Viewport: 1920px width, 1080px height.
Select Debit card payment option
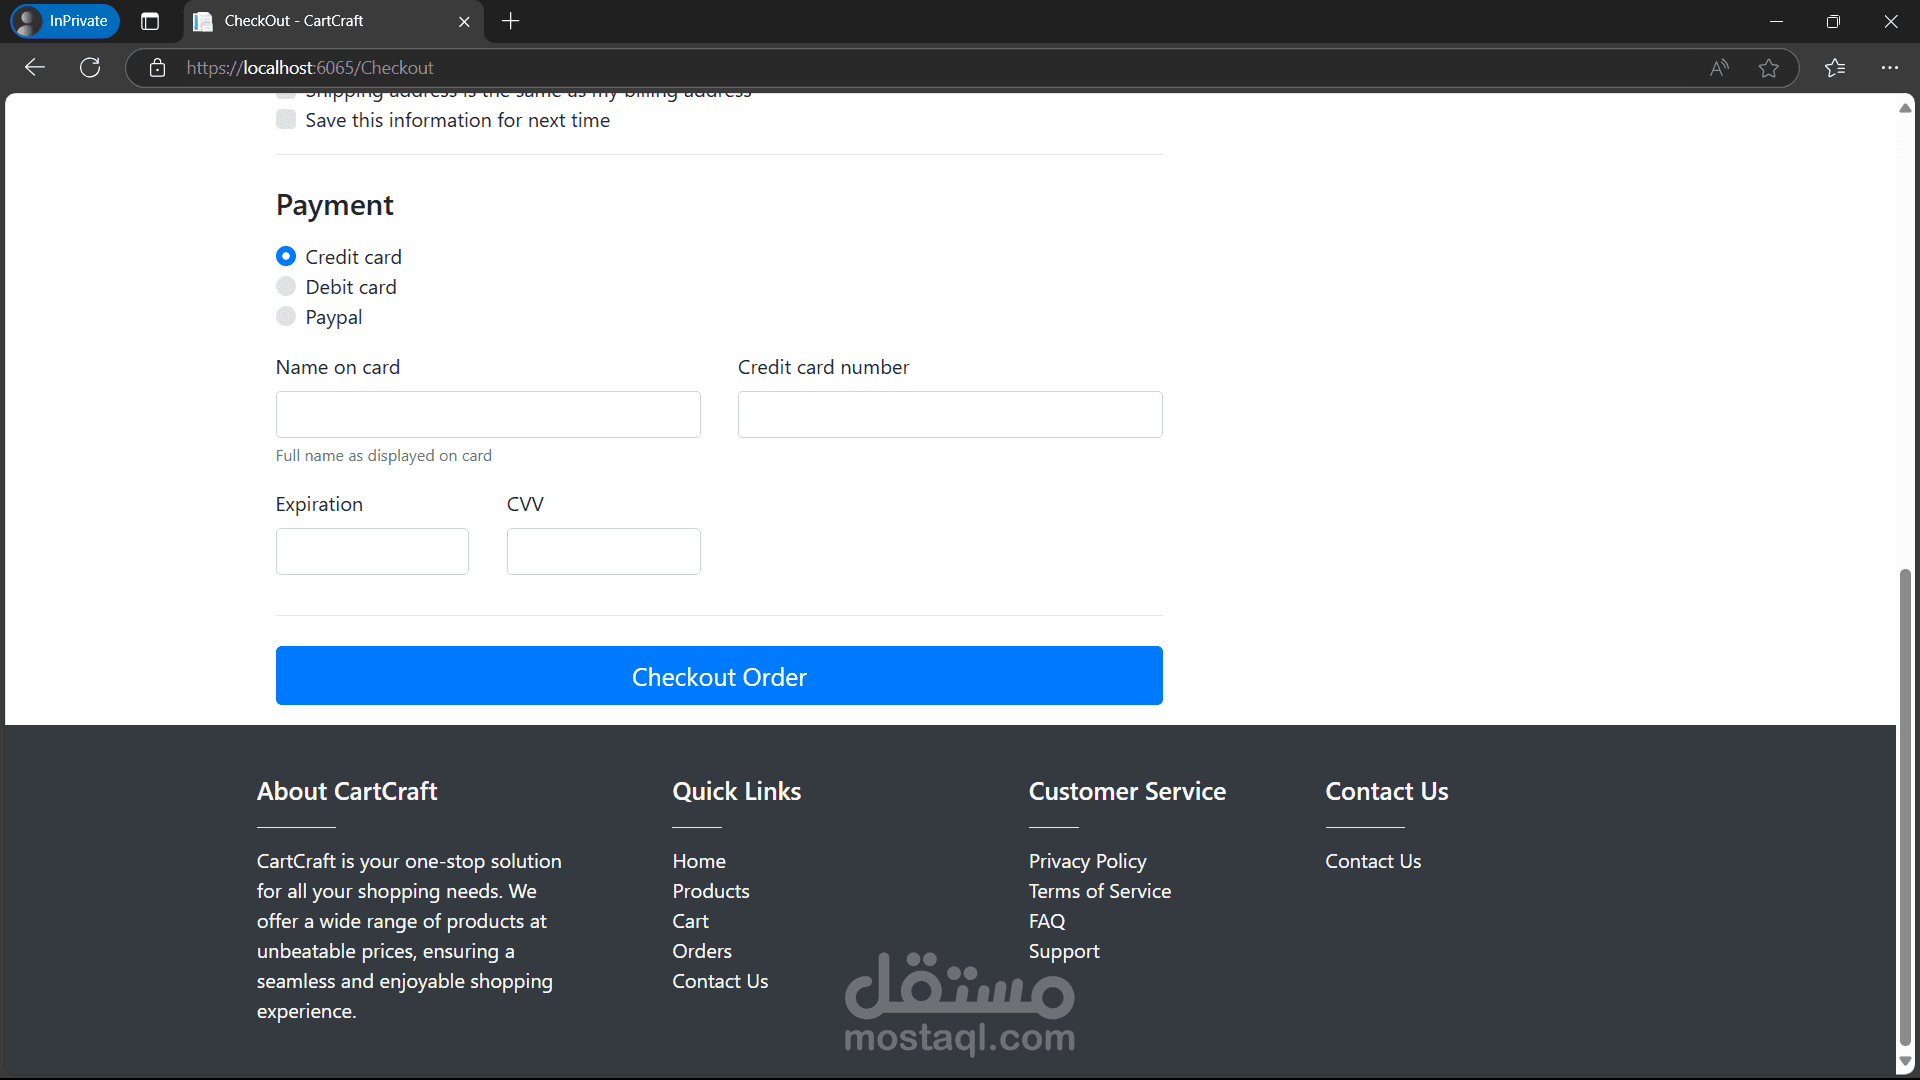tap(286, 287)
